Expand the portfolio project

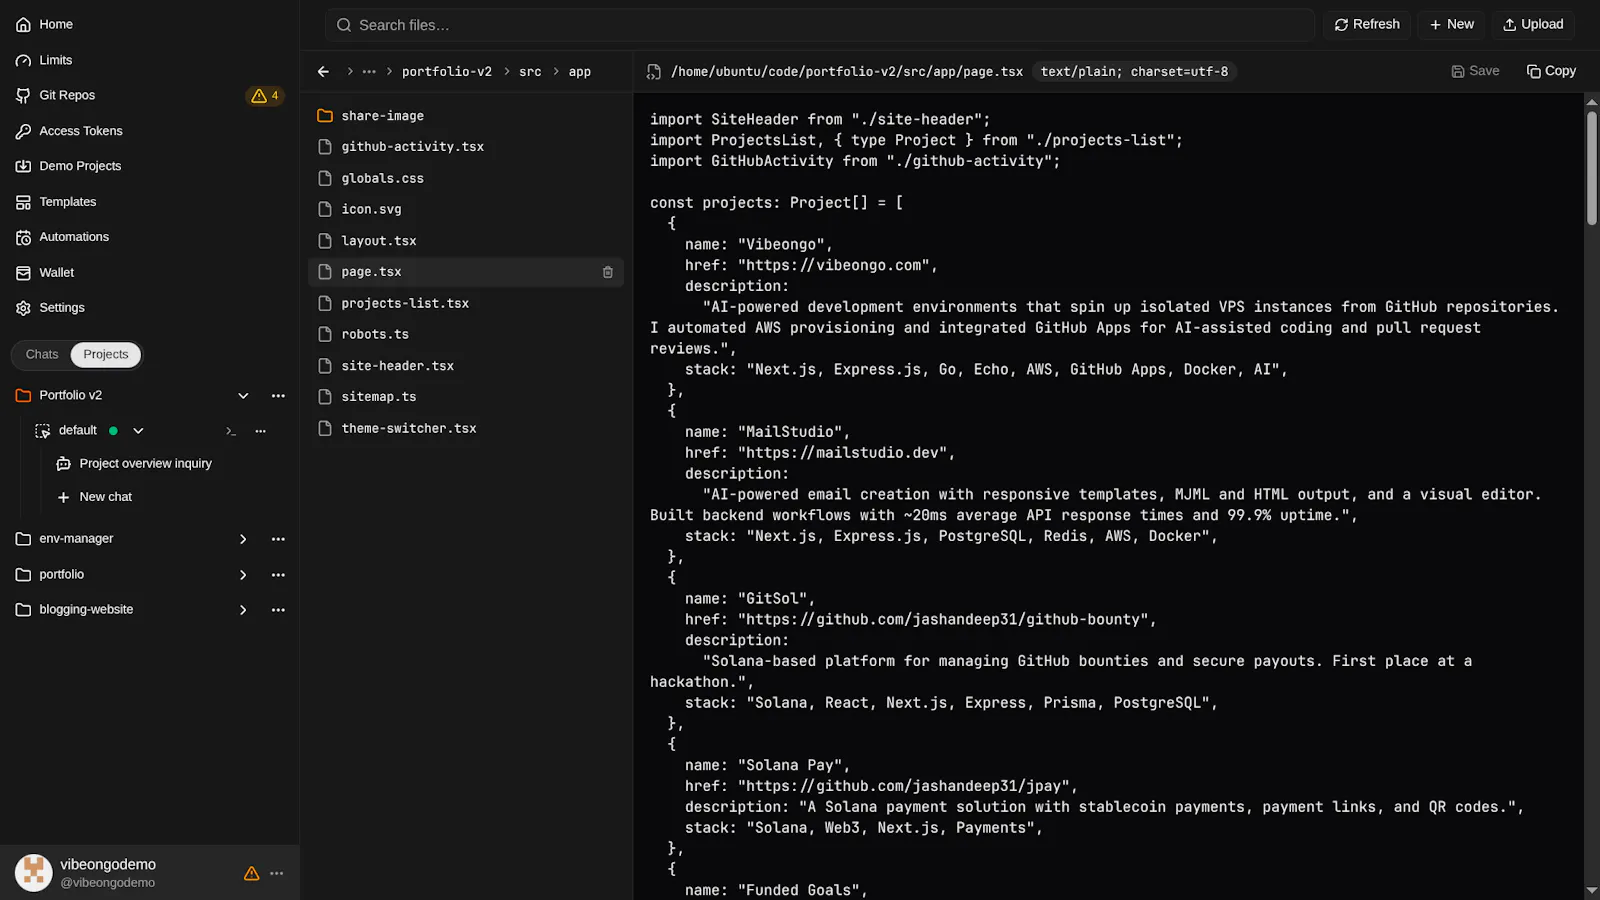(243, 575)
